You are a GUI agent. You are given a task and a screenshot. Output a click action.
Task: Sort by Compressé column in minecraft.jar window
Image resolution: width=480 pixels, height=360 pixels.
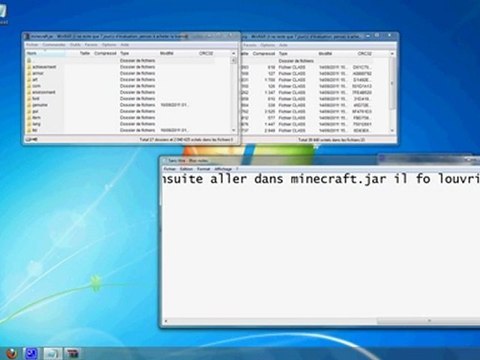[105, 53]
